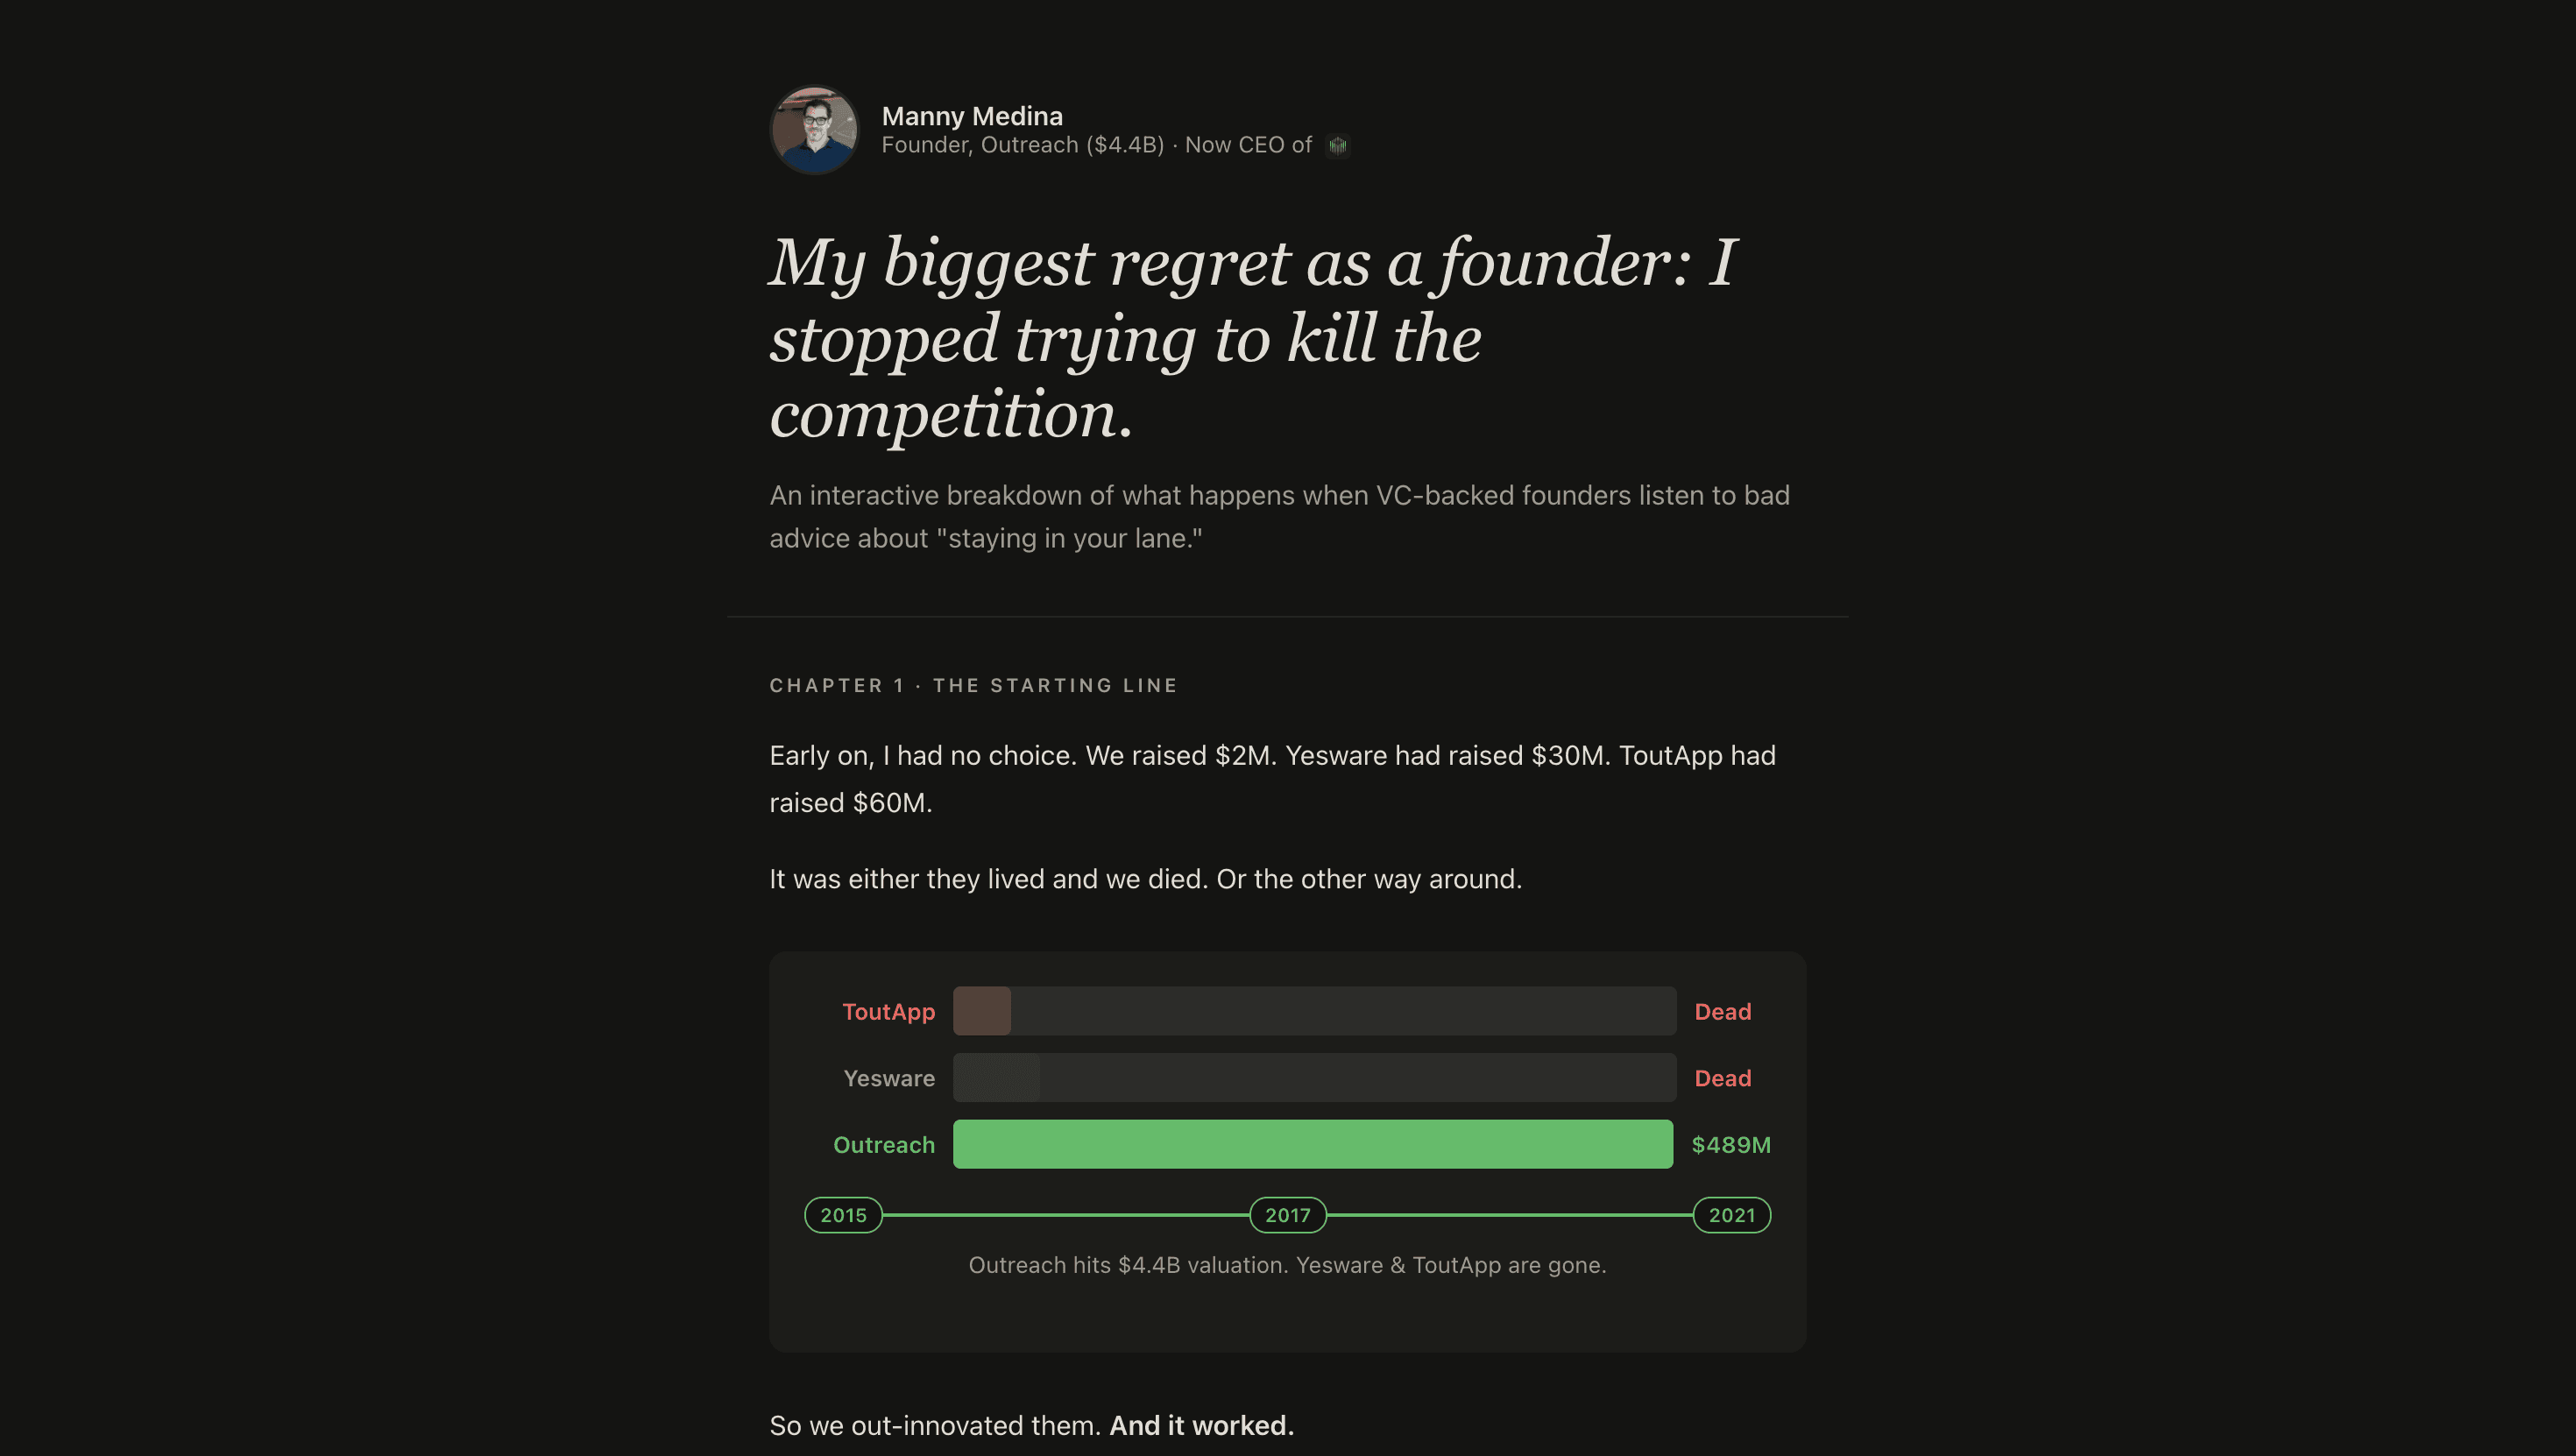The width and height of the screenshot is (2576, 1456).
Task: Click Manny Medina's profile photo
Action: click(814, 130)
